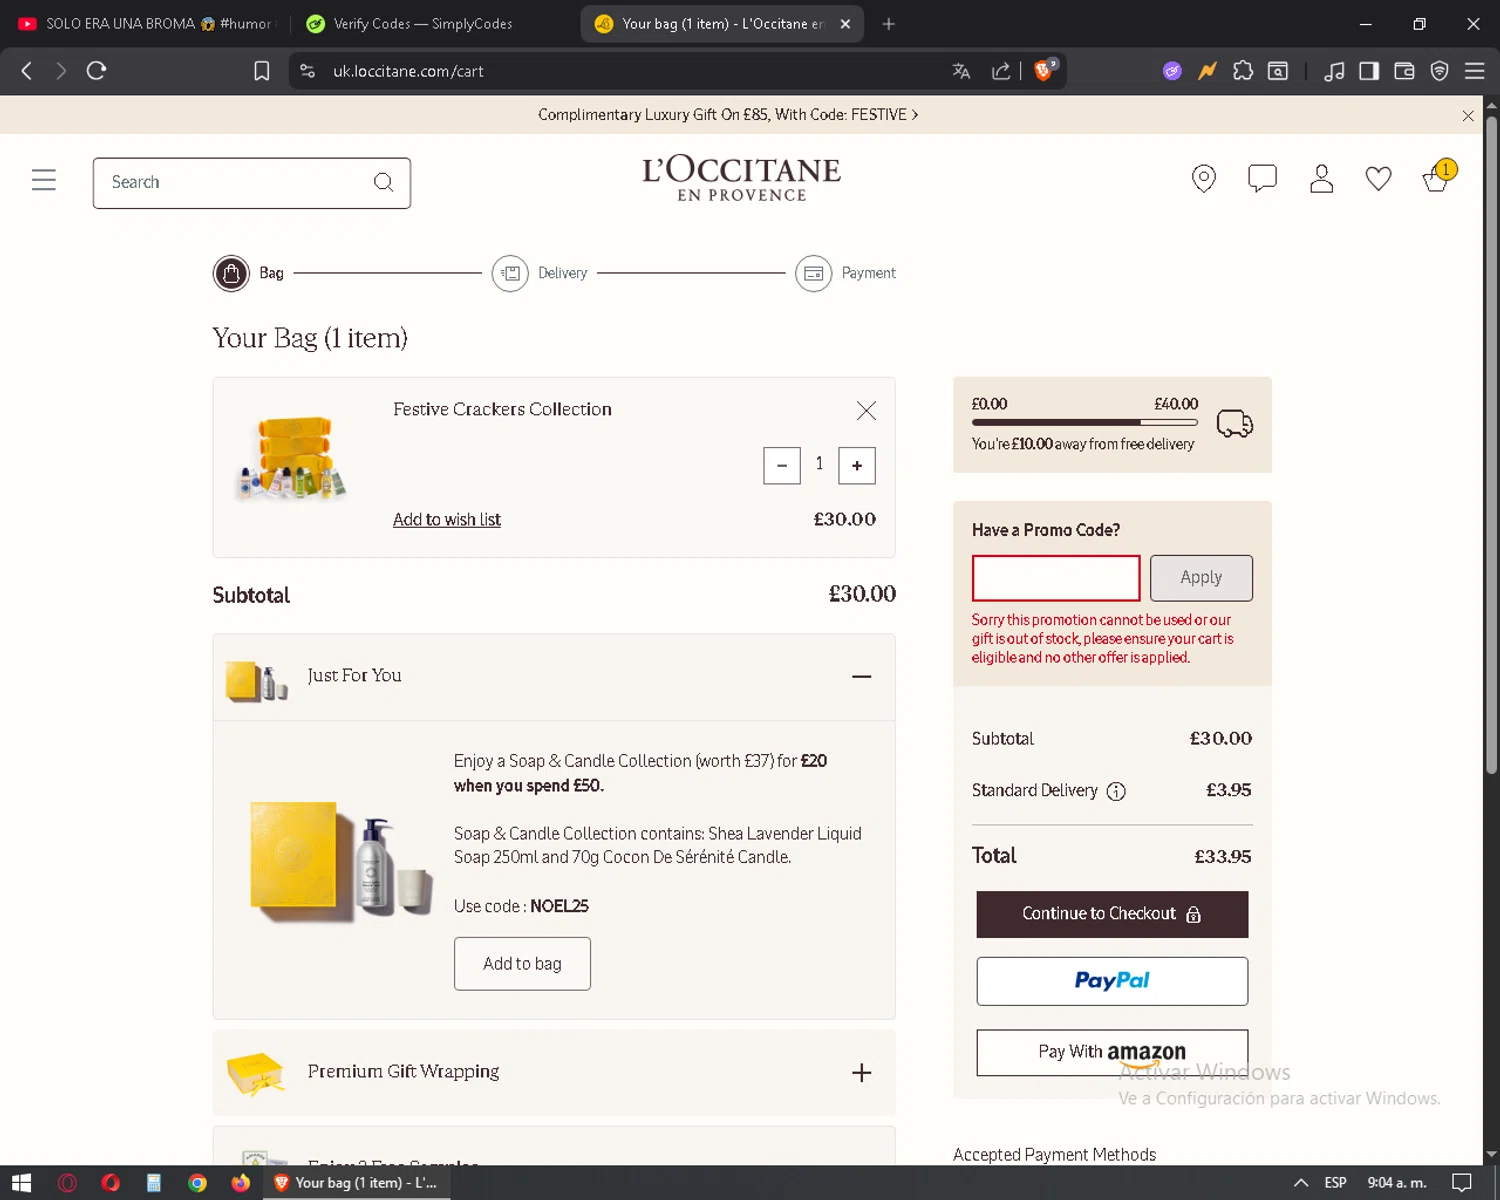
Task: Open the live chat bubble icon
Action: click(x=1262, y=178)
